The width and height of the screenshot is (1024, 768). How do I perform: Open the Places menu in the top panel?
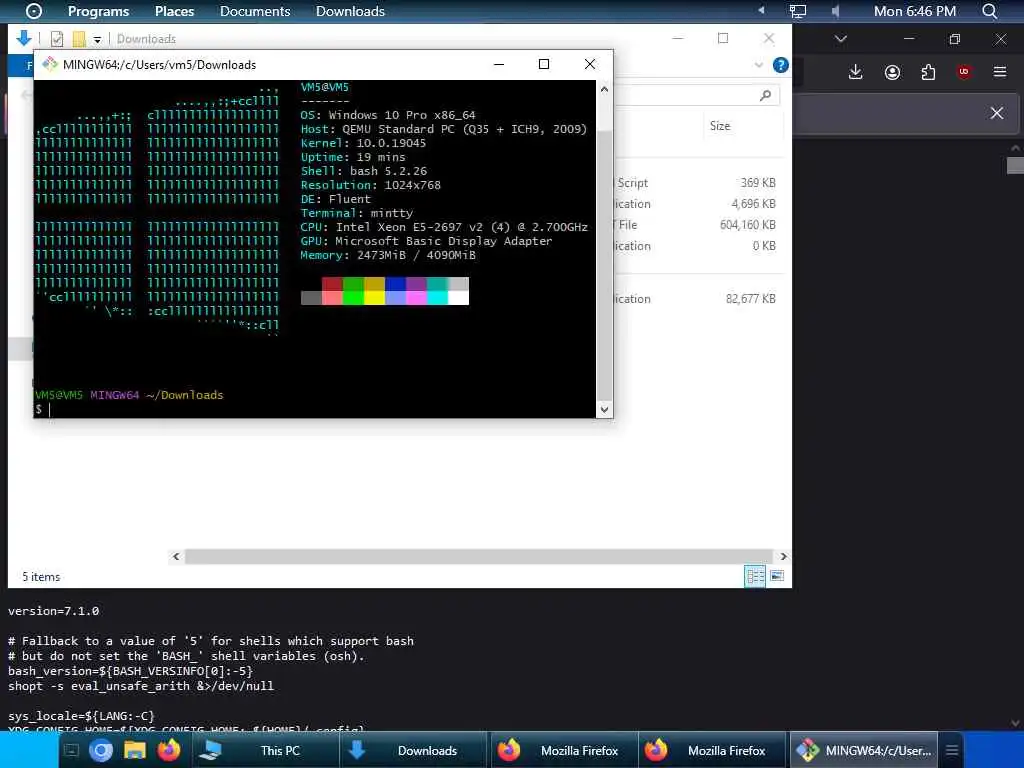[x=174, y=11]
